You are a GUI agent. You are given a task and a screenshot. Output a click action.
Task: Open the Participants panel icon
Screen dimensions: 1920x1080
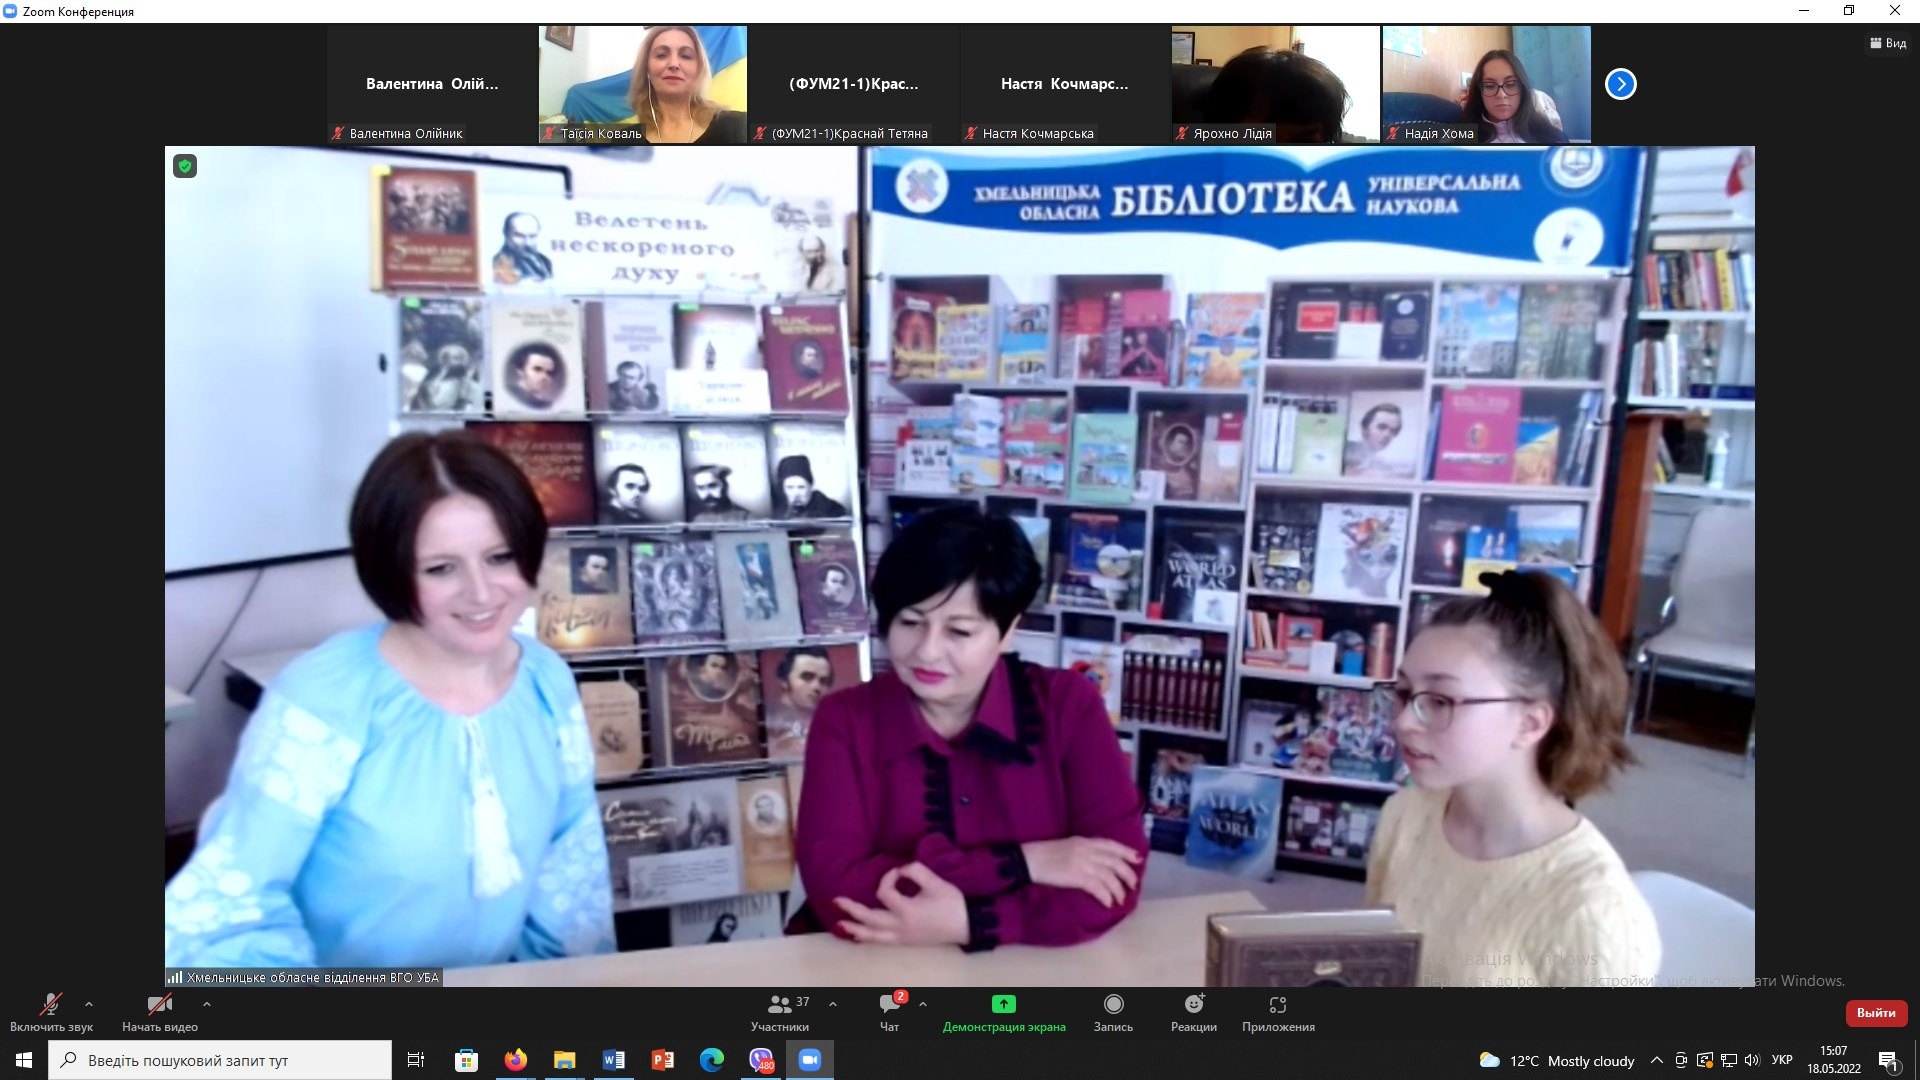coord(780,1004)
